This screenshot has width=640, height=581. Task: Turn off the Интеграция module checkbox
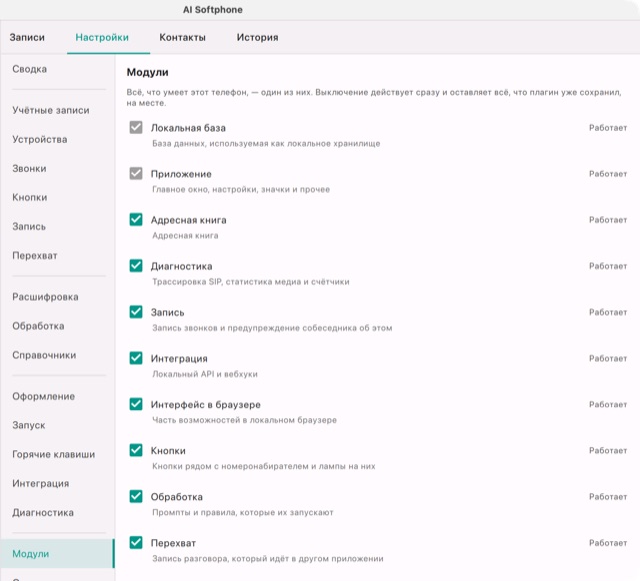[x=136, y=358]
